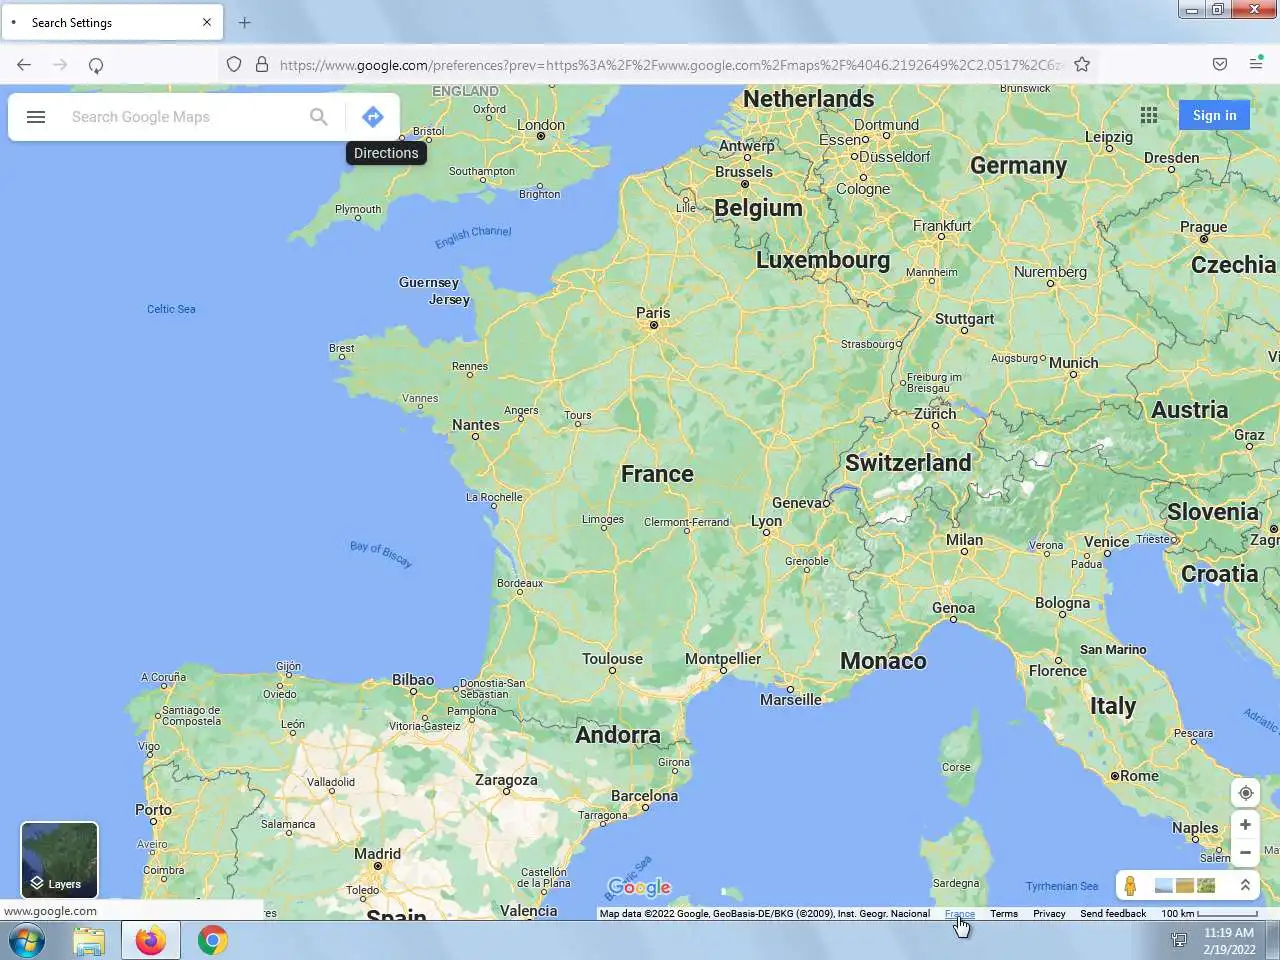
Task: Toggle the 100 km map scale units
Action: click(x=1209, y=914)
